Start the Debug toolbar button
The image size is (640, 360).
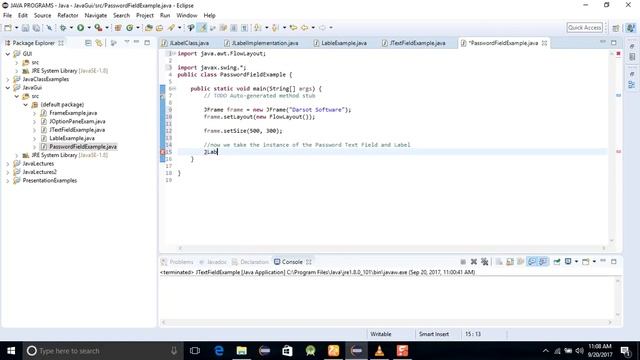(x=63, y=28)
